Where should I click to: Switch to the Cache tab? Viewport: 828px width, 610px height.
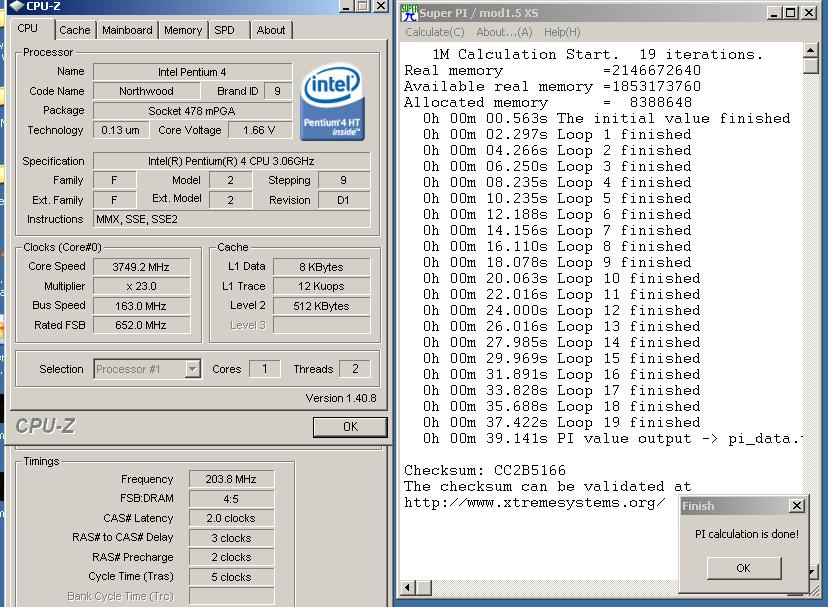(74, 30)
